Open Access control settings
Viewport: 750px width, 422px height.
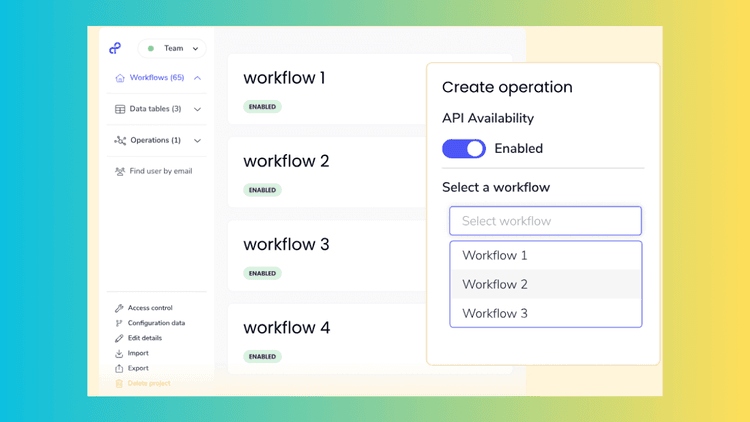[150, 308]
